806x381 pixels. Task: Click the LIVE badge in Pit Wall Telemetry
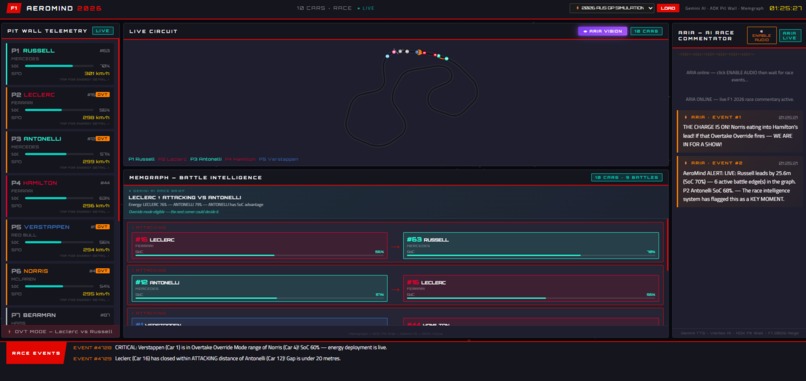[x=103, y=31]
